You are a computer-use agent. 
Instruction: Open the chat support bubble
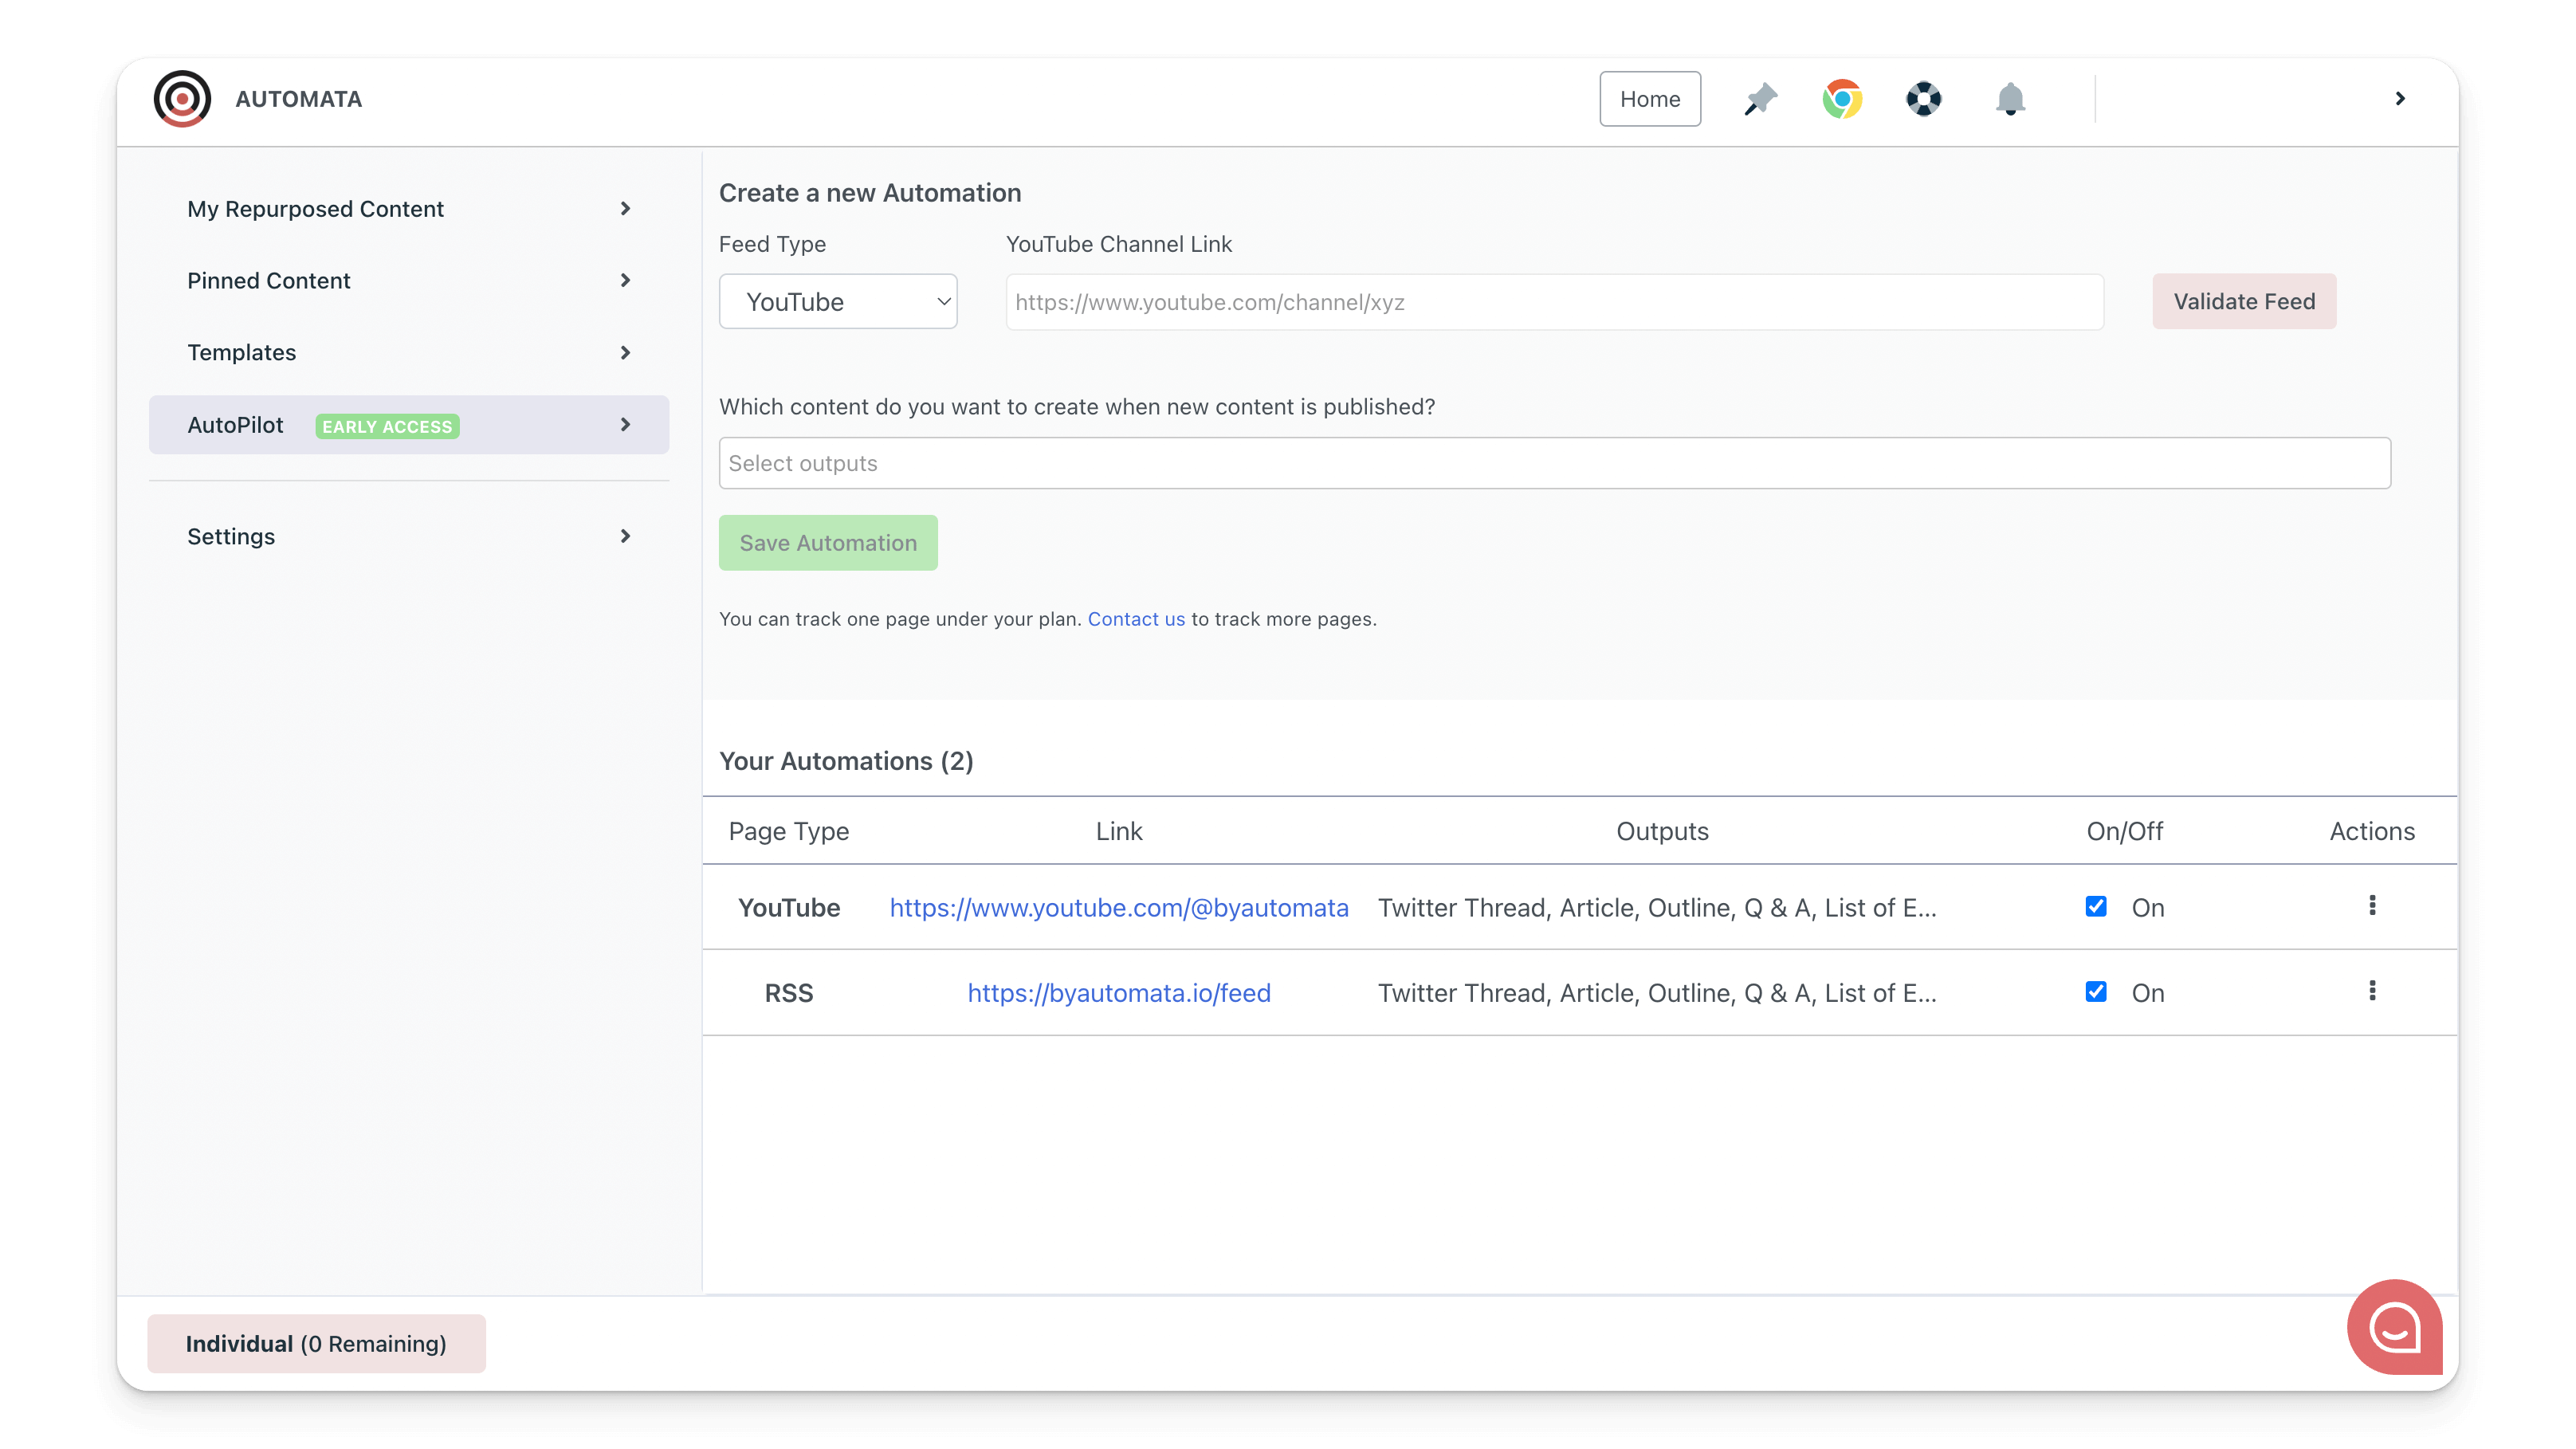(2394, 1327)
